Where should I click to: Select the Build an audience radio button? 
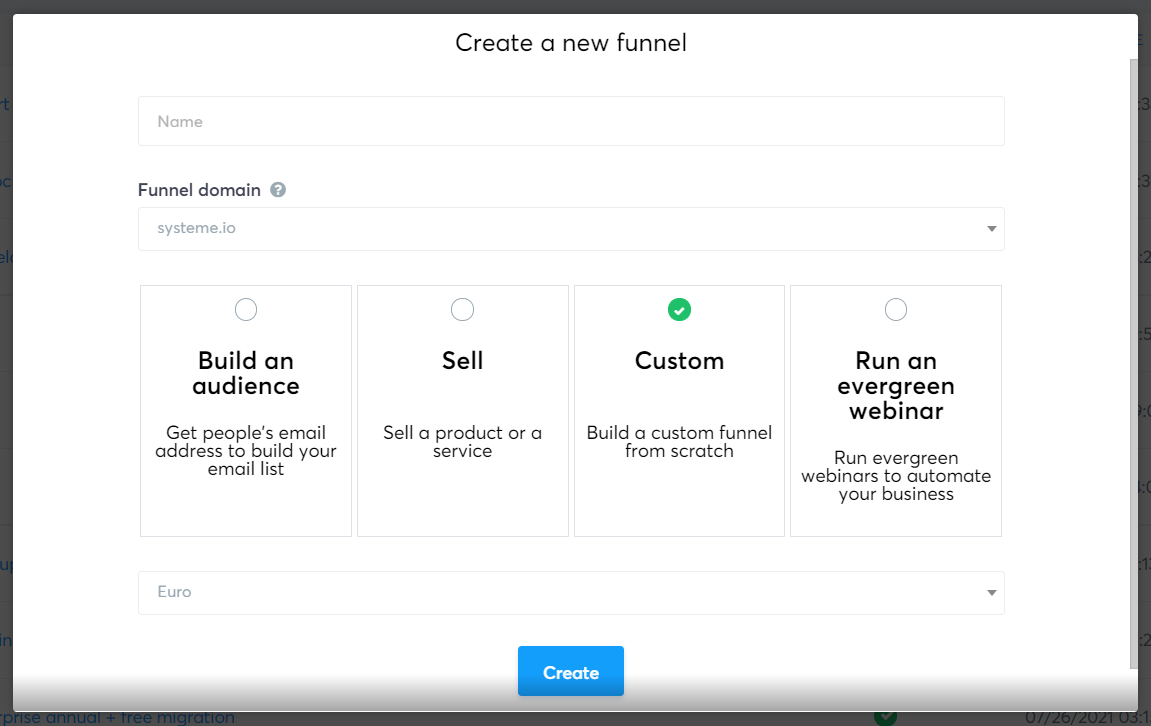[x=246, y=310]
